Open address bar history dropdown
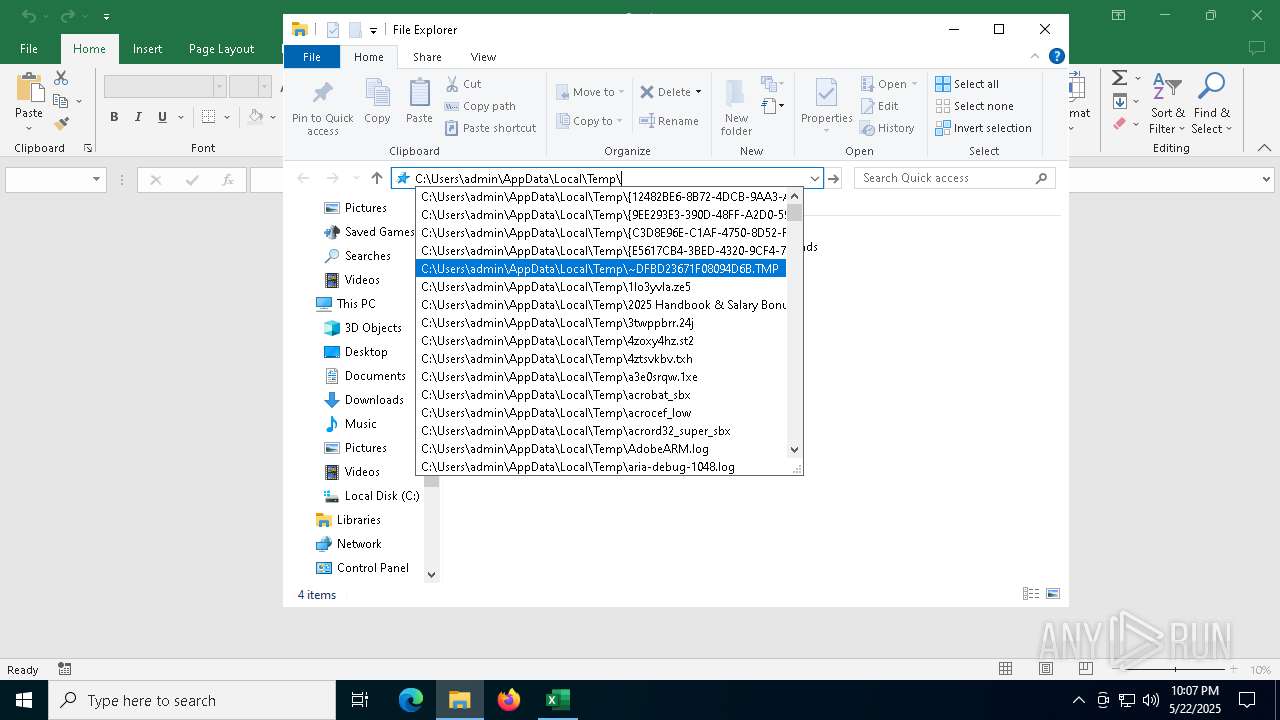This screenshot has width=1280, height=720. pyautogui.click(x=814, y=178)
